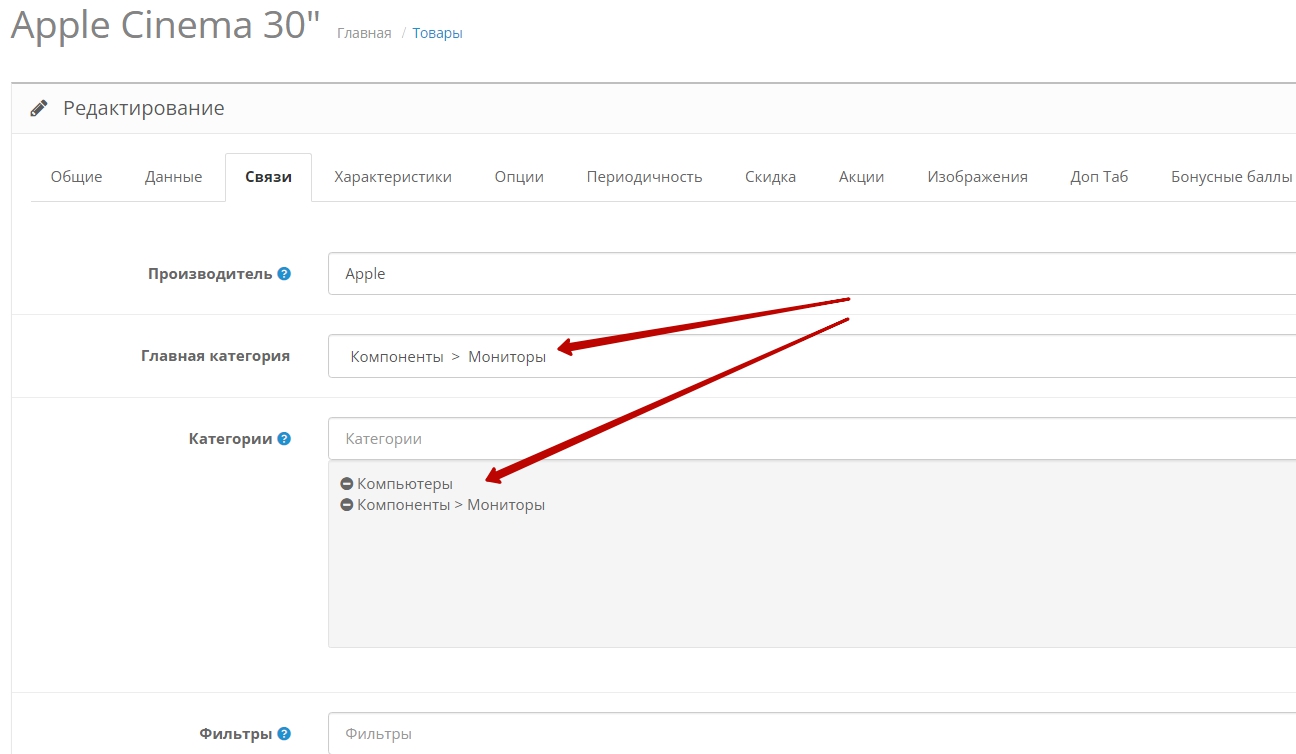
Task: Open the help tooltip next to Категории
Action: coord(284,439)
